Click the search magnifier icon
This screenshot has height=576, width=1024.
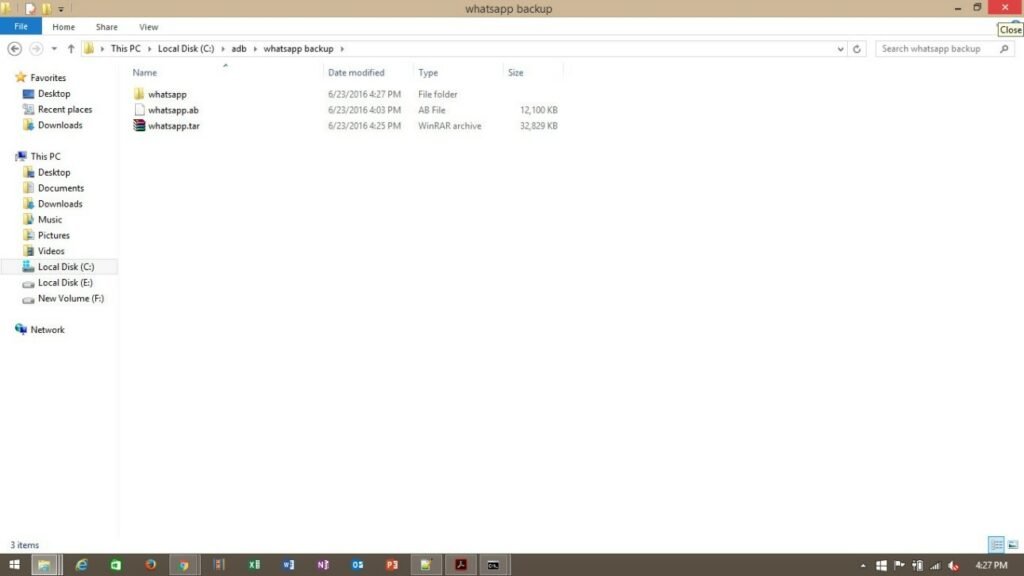1004,49
